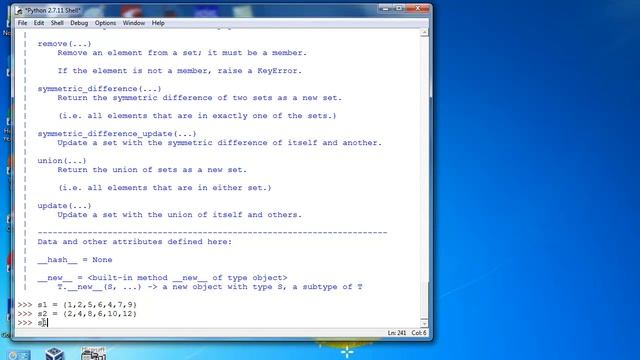Click the taskbar icon right of the VirtualBox cube
The width and height of the screenshot is (640, 360).
pos(93,354)
